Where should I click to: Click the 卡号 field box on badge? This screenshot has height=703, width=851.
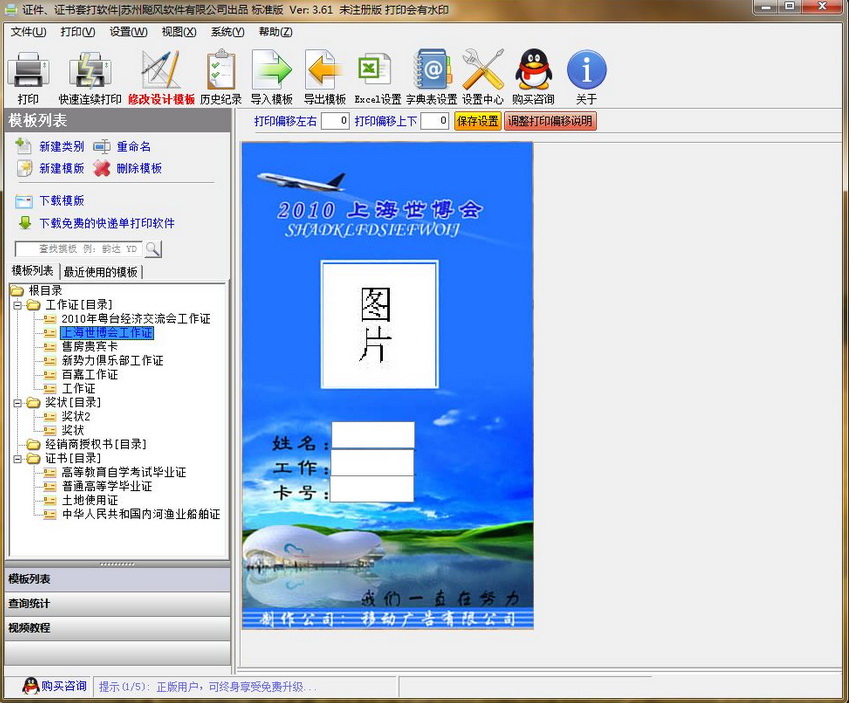pos(372,489)
